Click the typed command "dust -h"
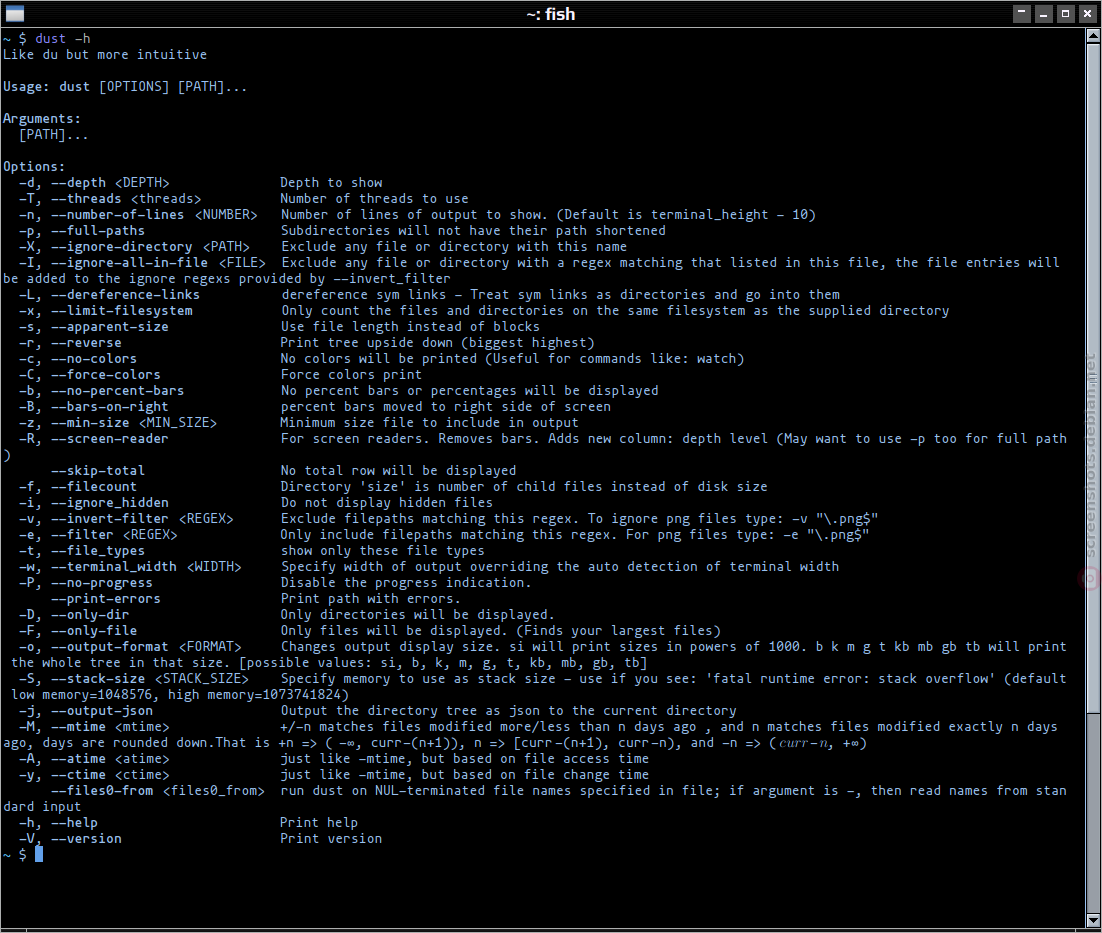Viewport: 1102px width, 933px height. click(63, 39)
